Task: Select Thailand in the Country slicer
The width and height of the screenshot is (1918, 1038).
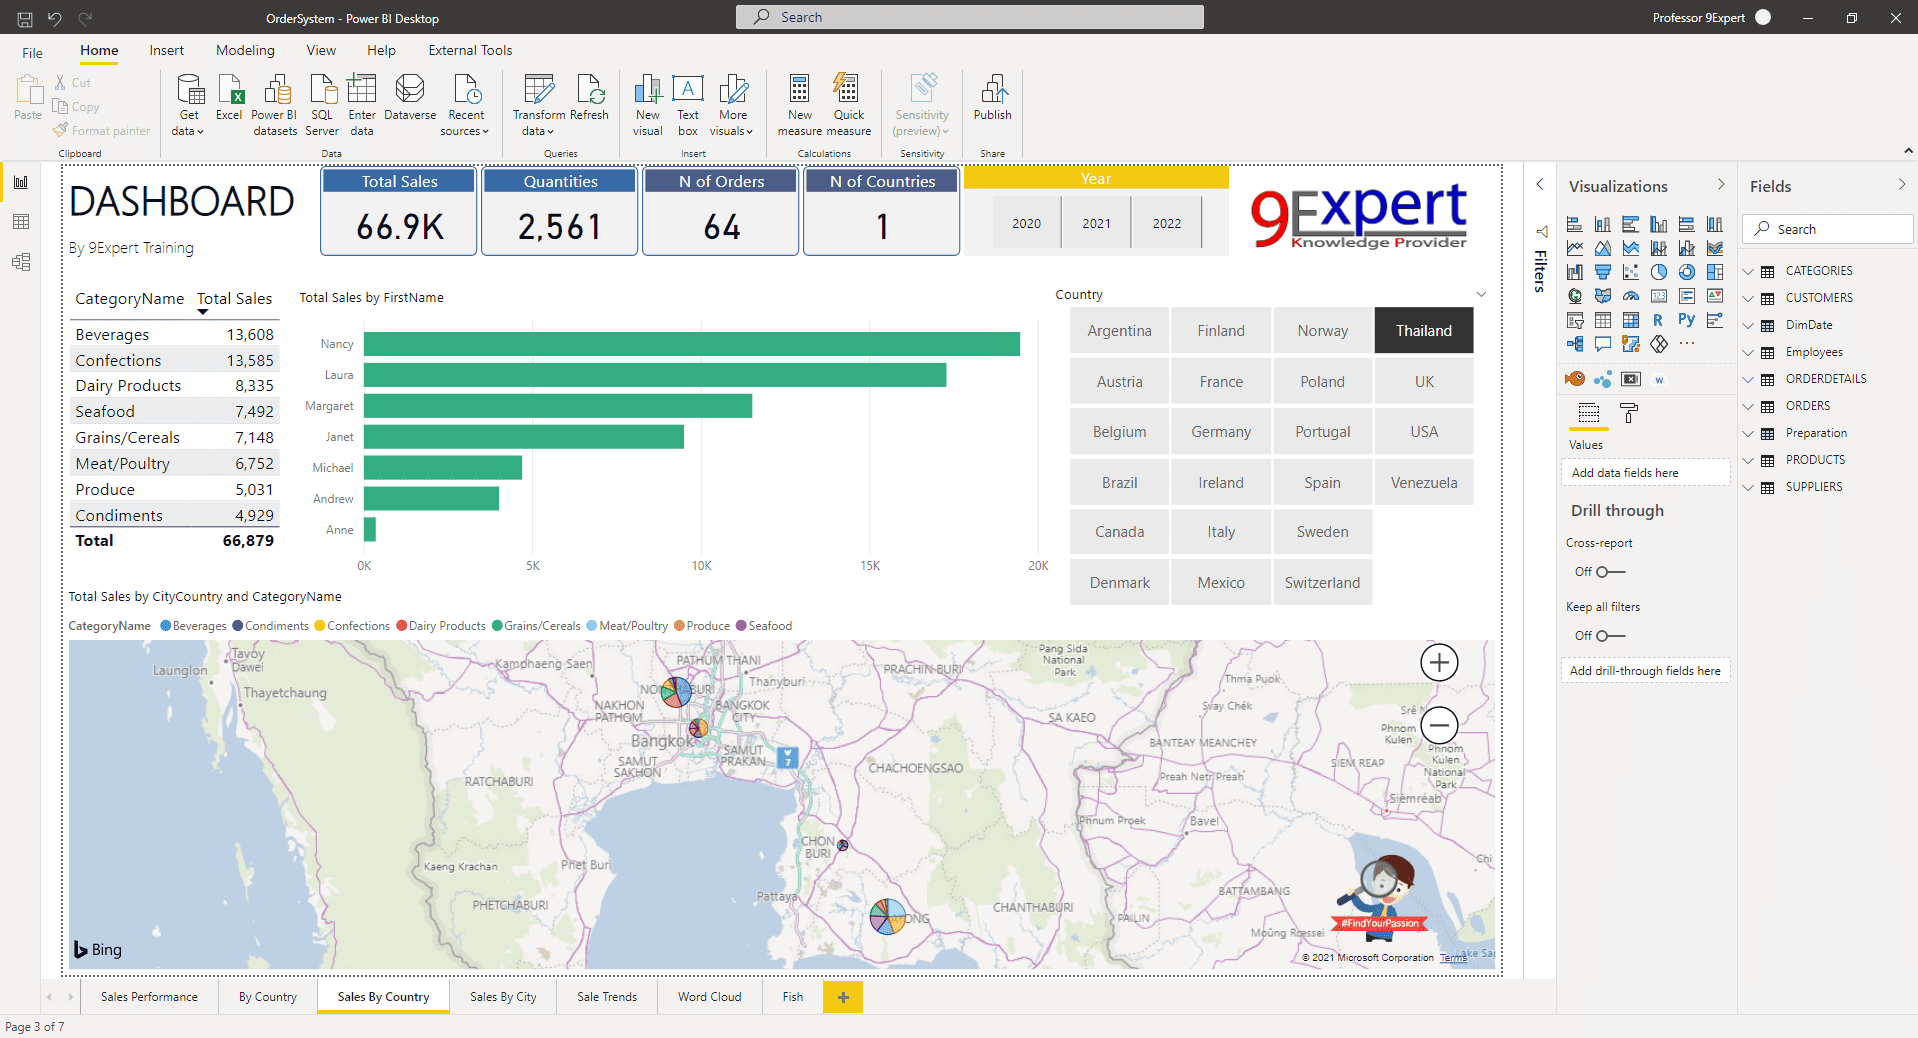Action: point(1423,330)
